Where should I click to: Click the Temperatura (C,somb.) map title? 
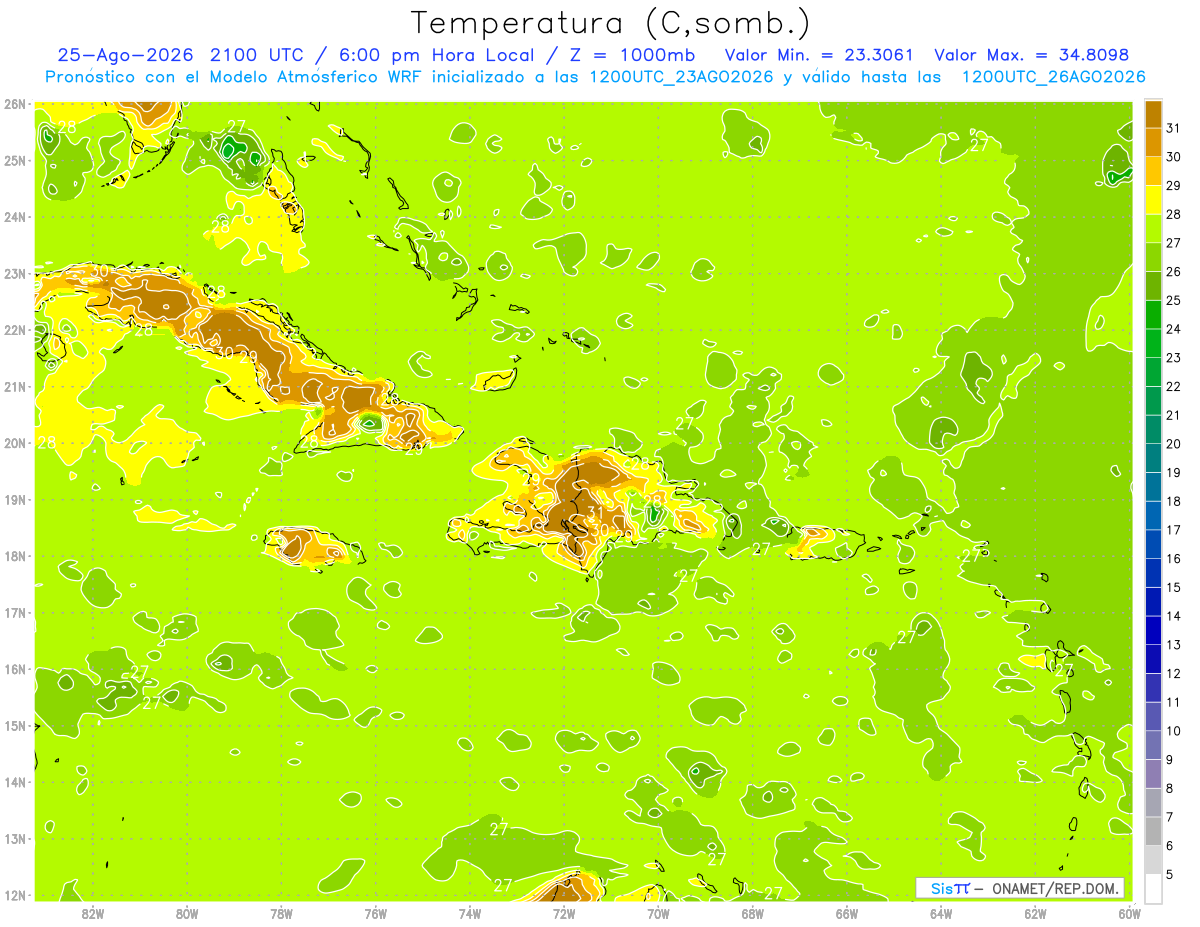click(x=612, y=23)
